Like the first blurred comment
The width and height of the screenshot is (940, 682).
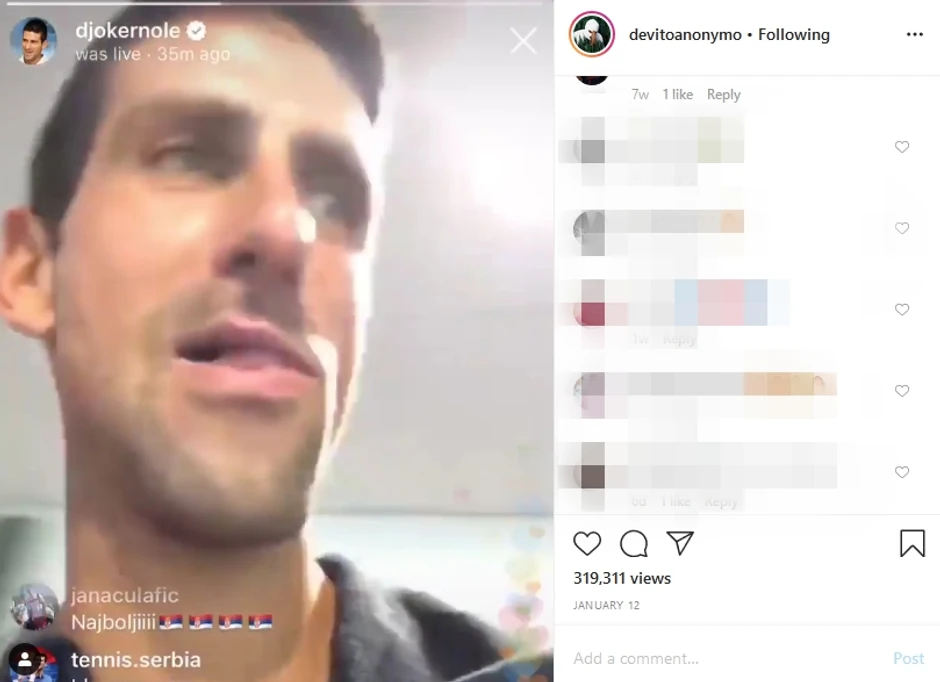click(902, 147)
